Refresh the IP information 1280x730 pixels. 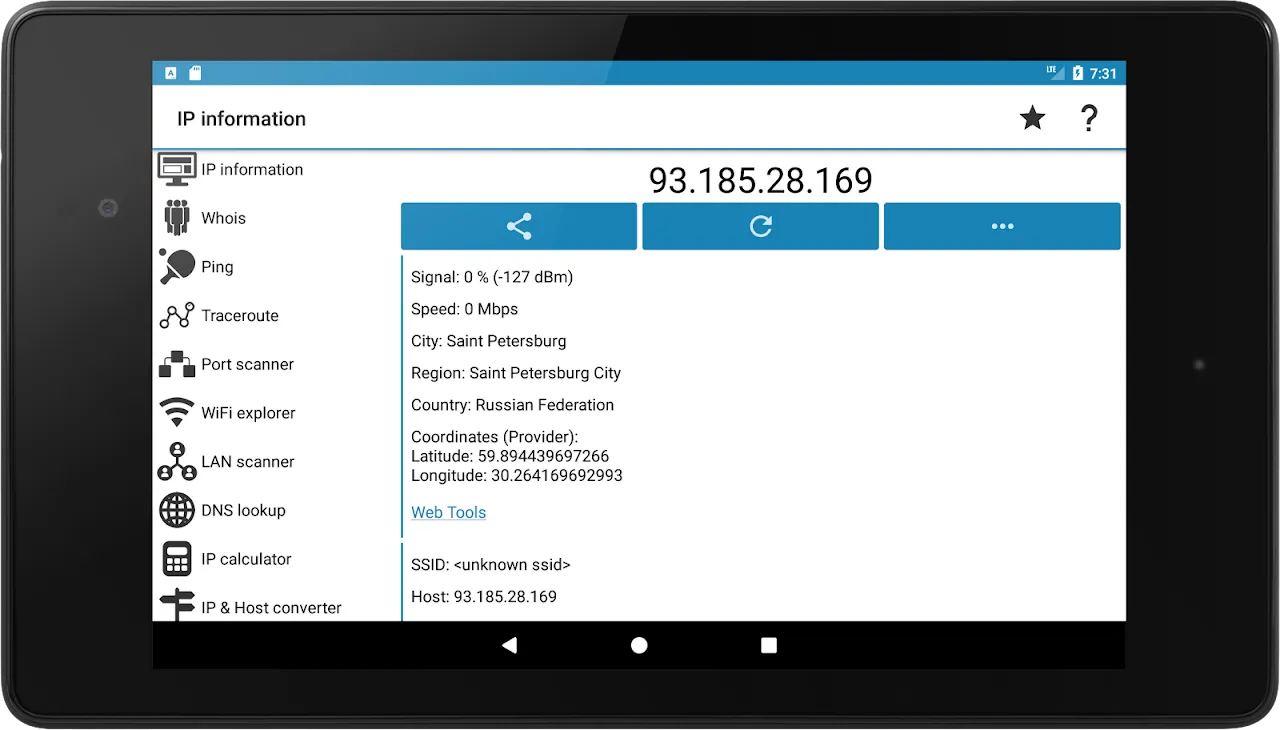760,226
